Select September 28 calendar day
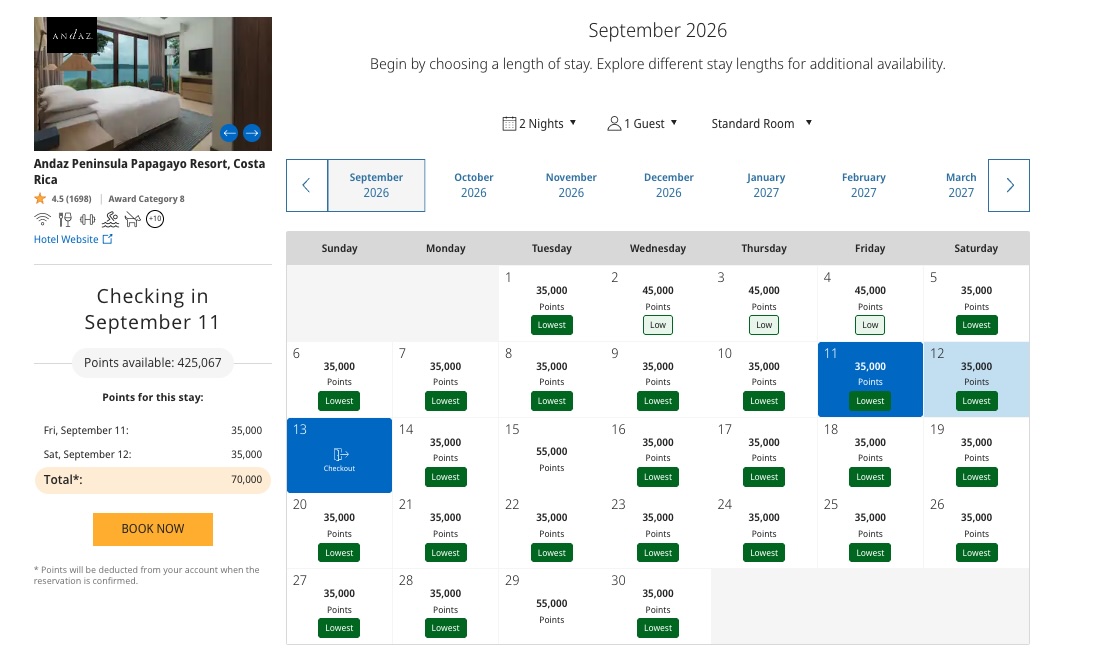 [x=446, y=607]
